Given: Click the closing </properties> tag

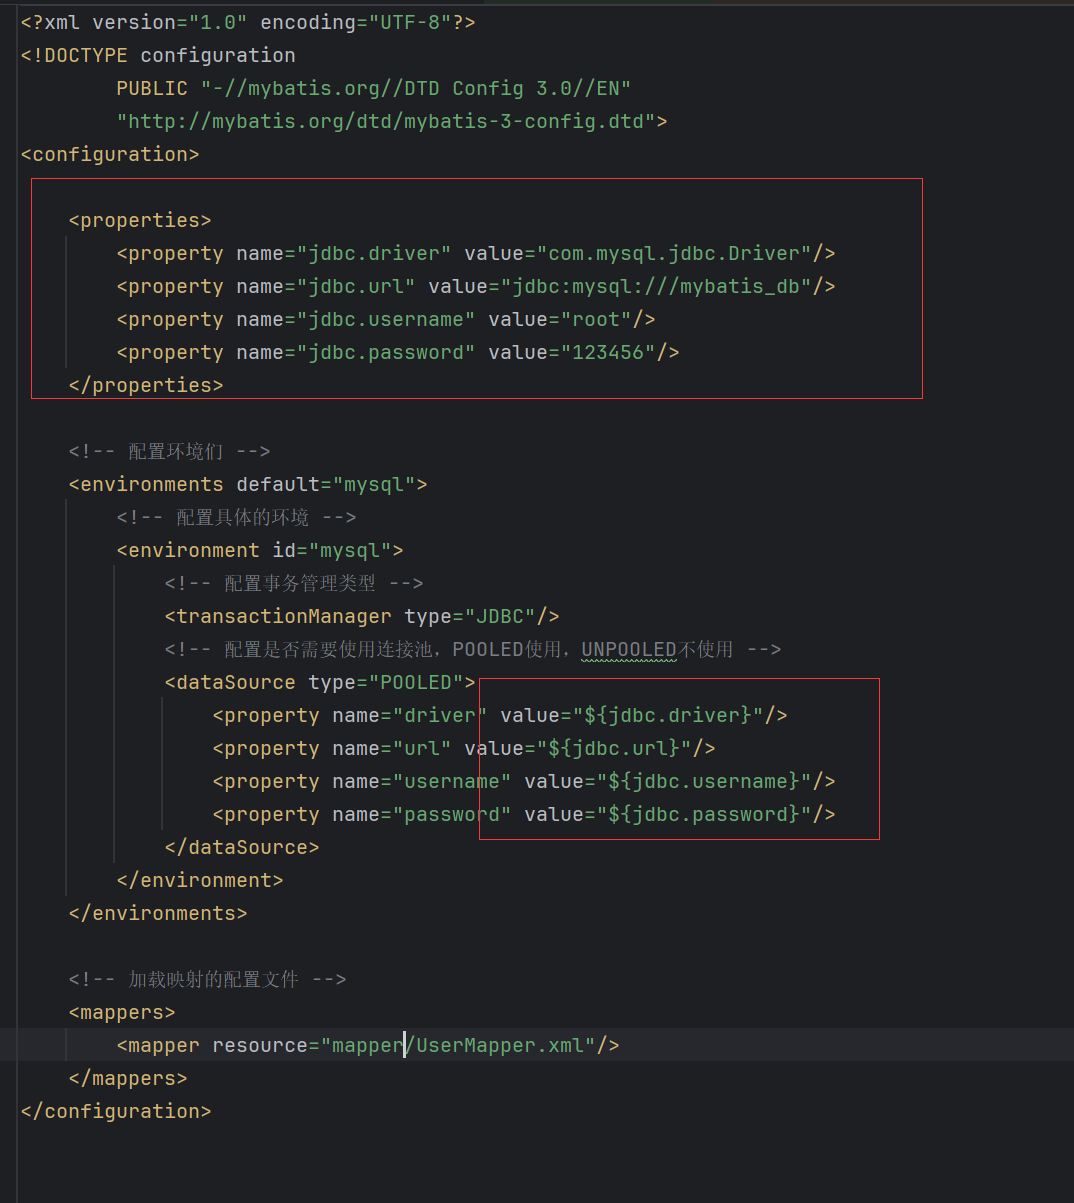Looking at the screenshot, I should tap(146, 385).
